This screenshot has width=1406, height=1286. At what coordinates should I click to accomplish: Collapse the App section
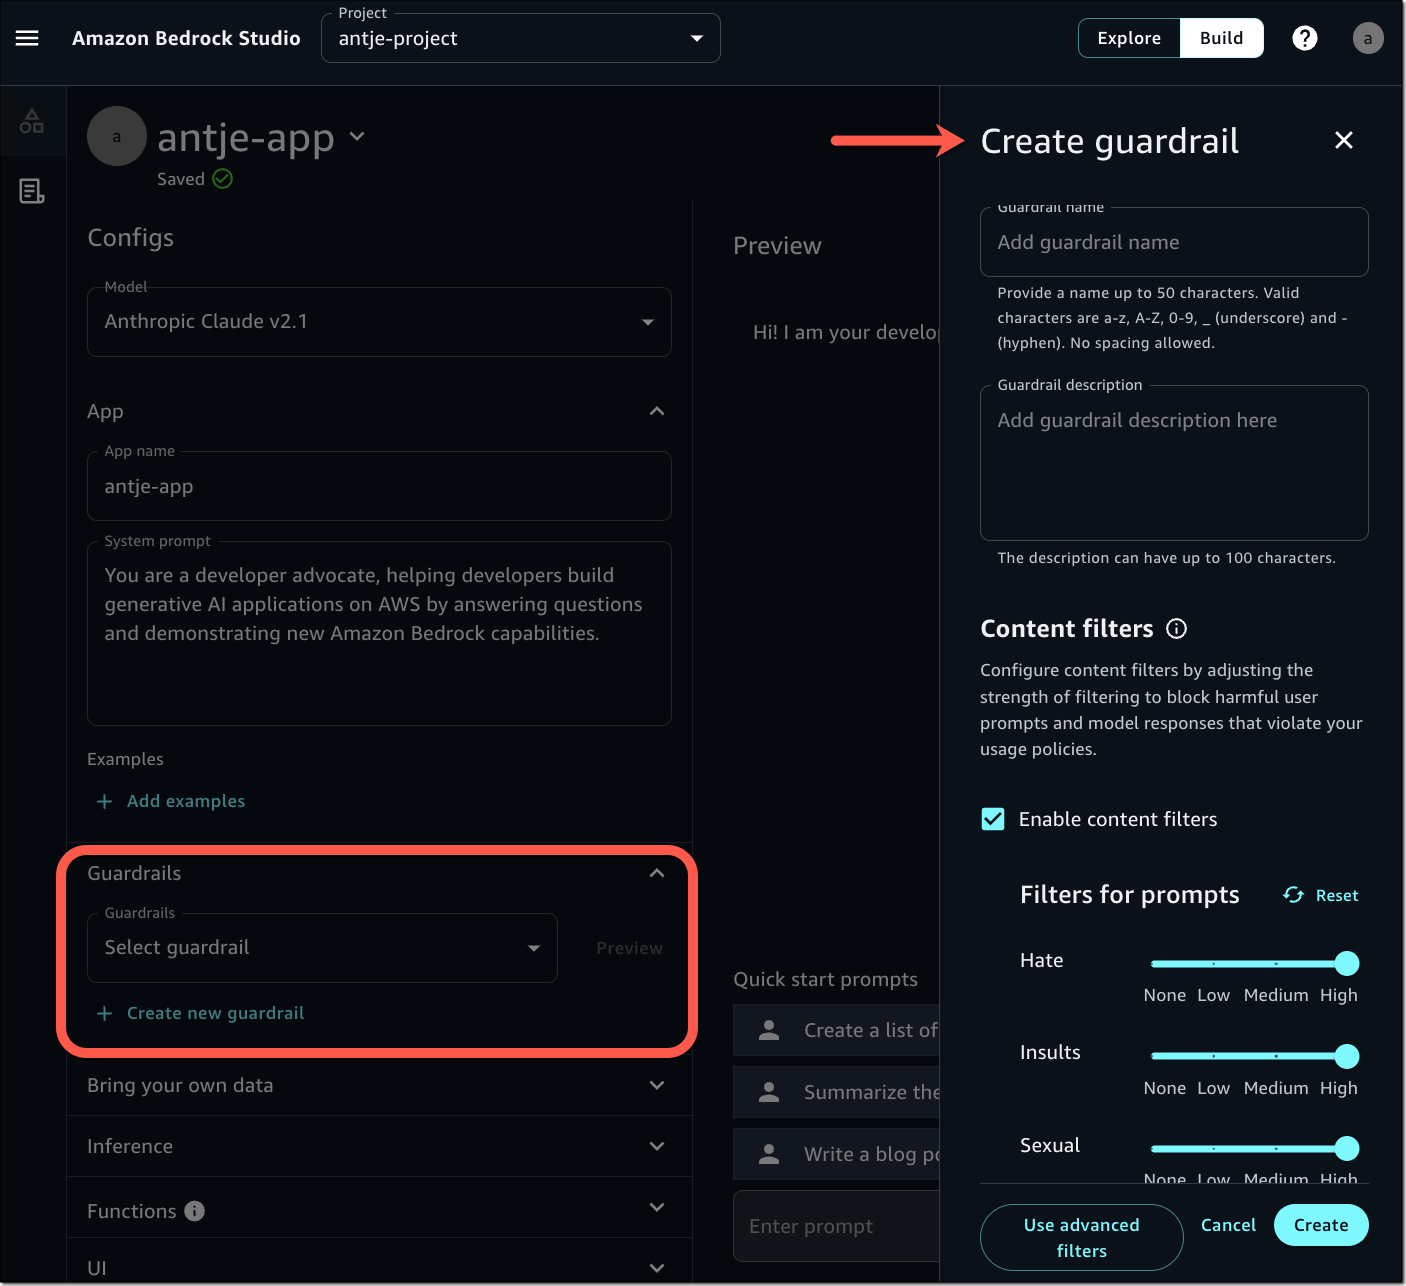[x=657, y=412]
